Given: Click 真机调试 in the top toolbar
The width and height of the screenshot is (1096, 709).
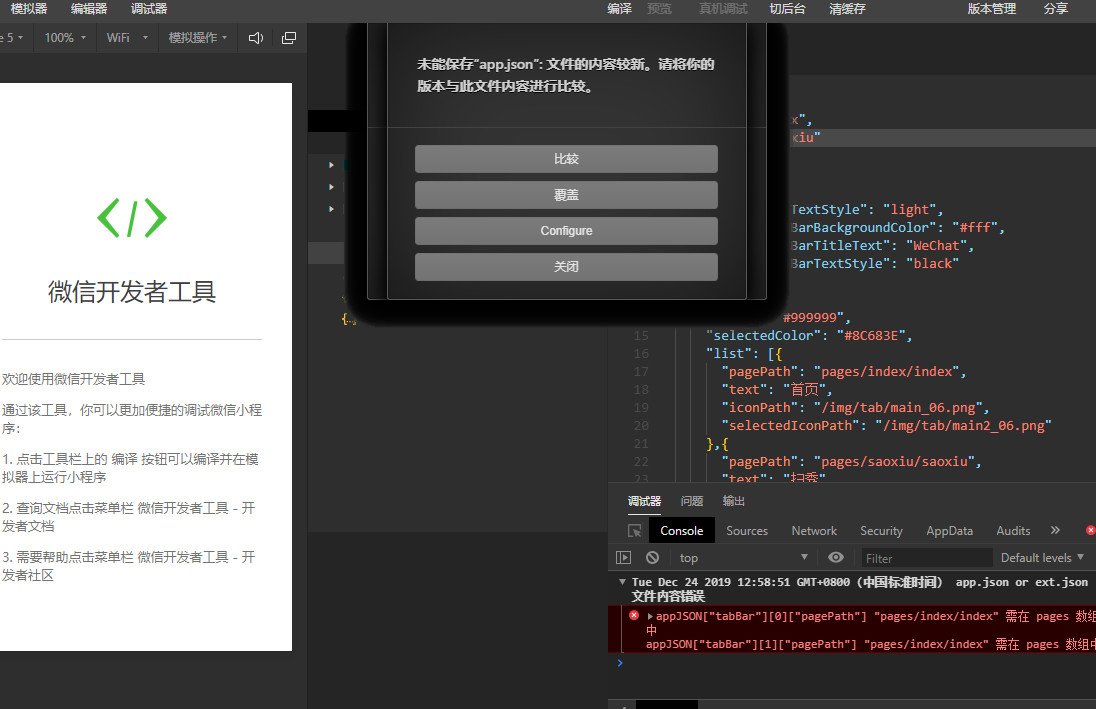Looking at the screenshot, I should (723, 8).
